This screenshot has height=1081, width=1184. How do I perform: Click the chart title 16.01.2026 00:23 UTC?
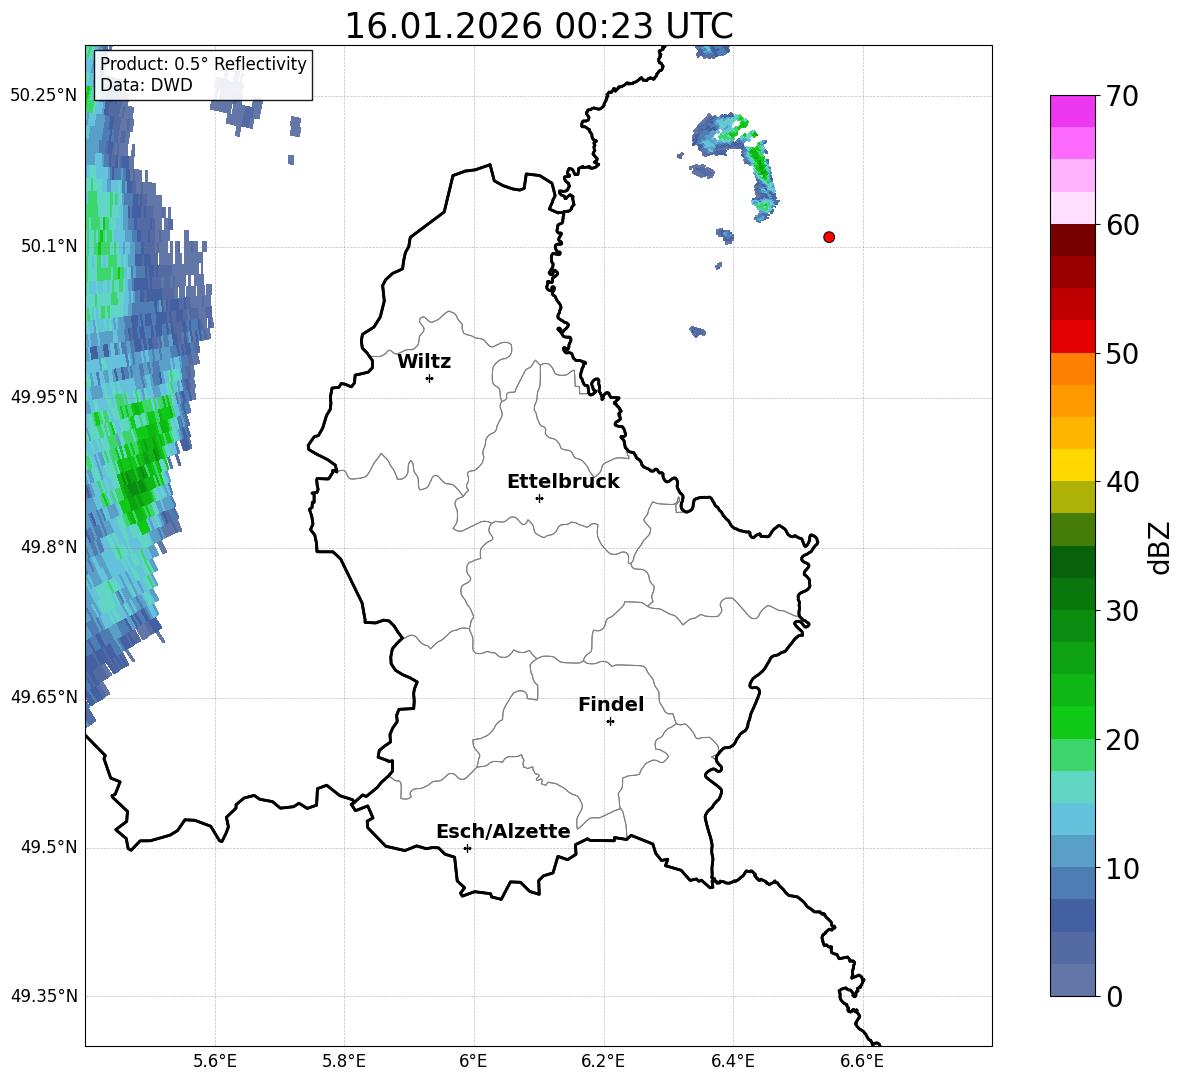tap(538, 26)
